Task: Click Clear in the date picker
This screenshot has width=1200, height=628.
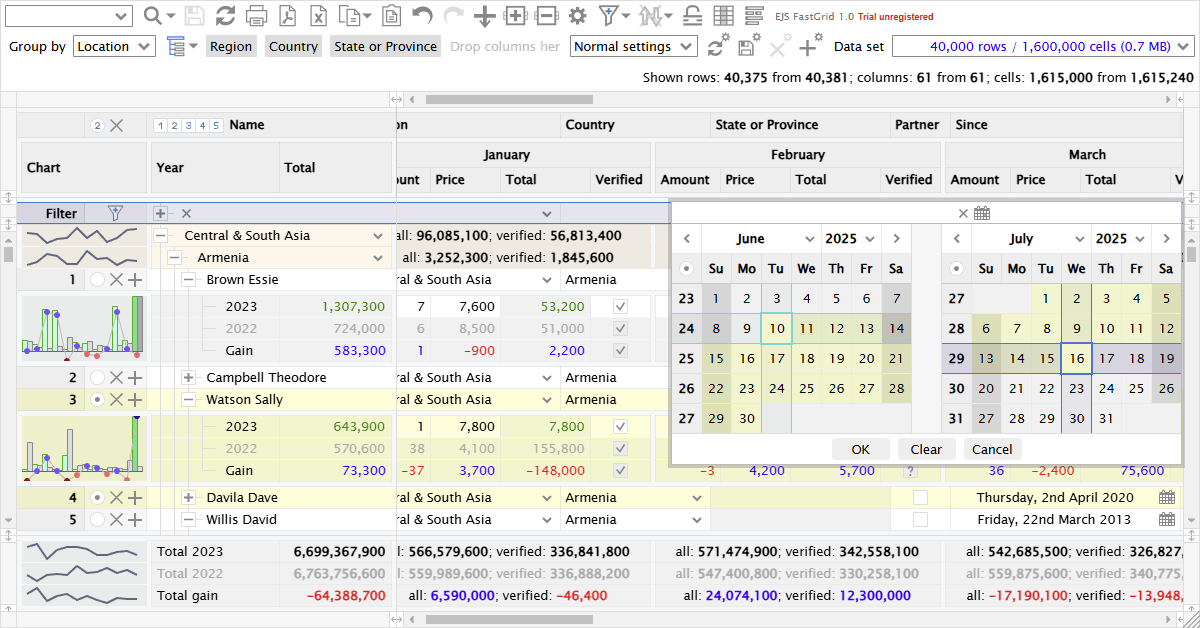Action: tap(926, 449)
